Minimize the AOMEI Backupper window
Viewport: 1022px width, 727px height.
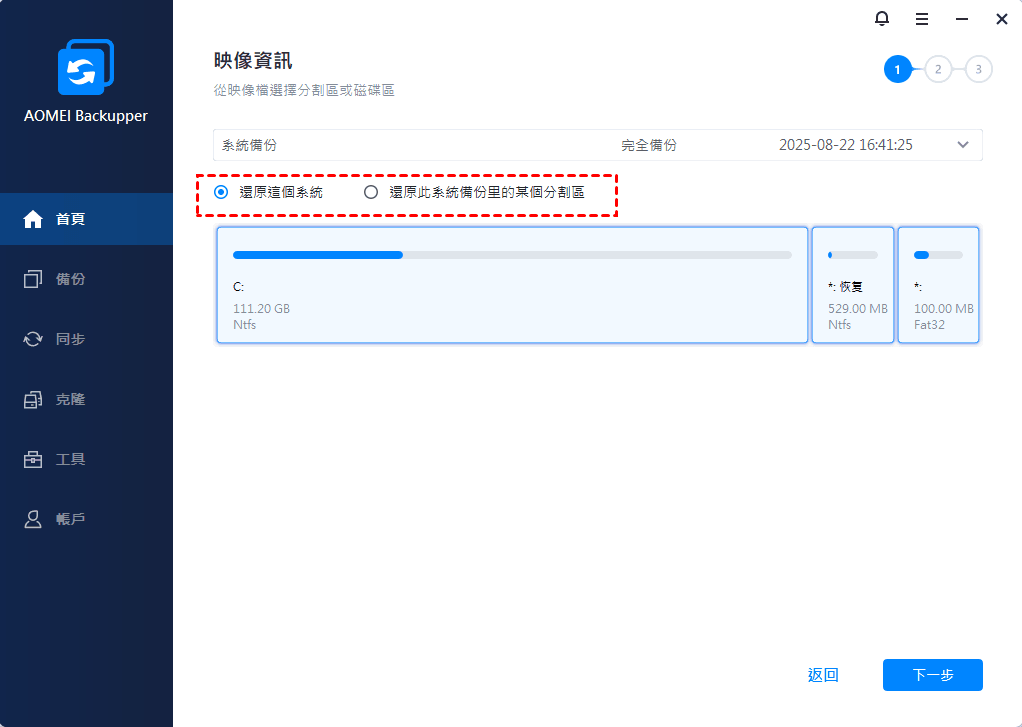[962, 19]
